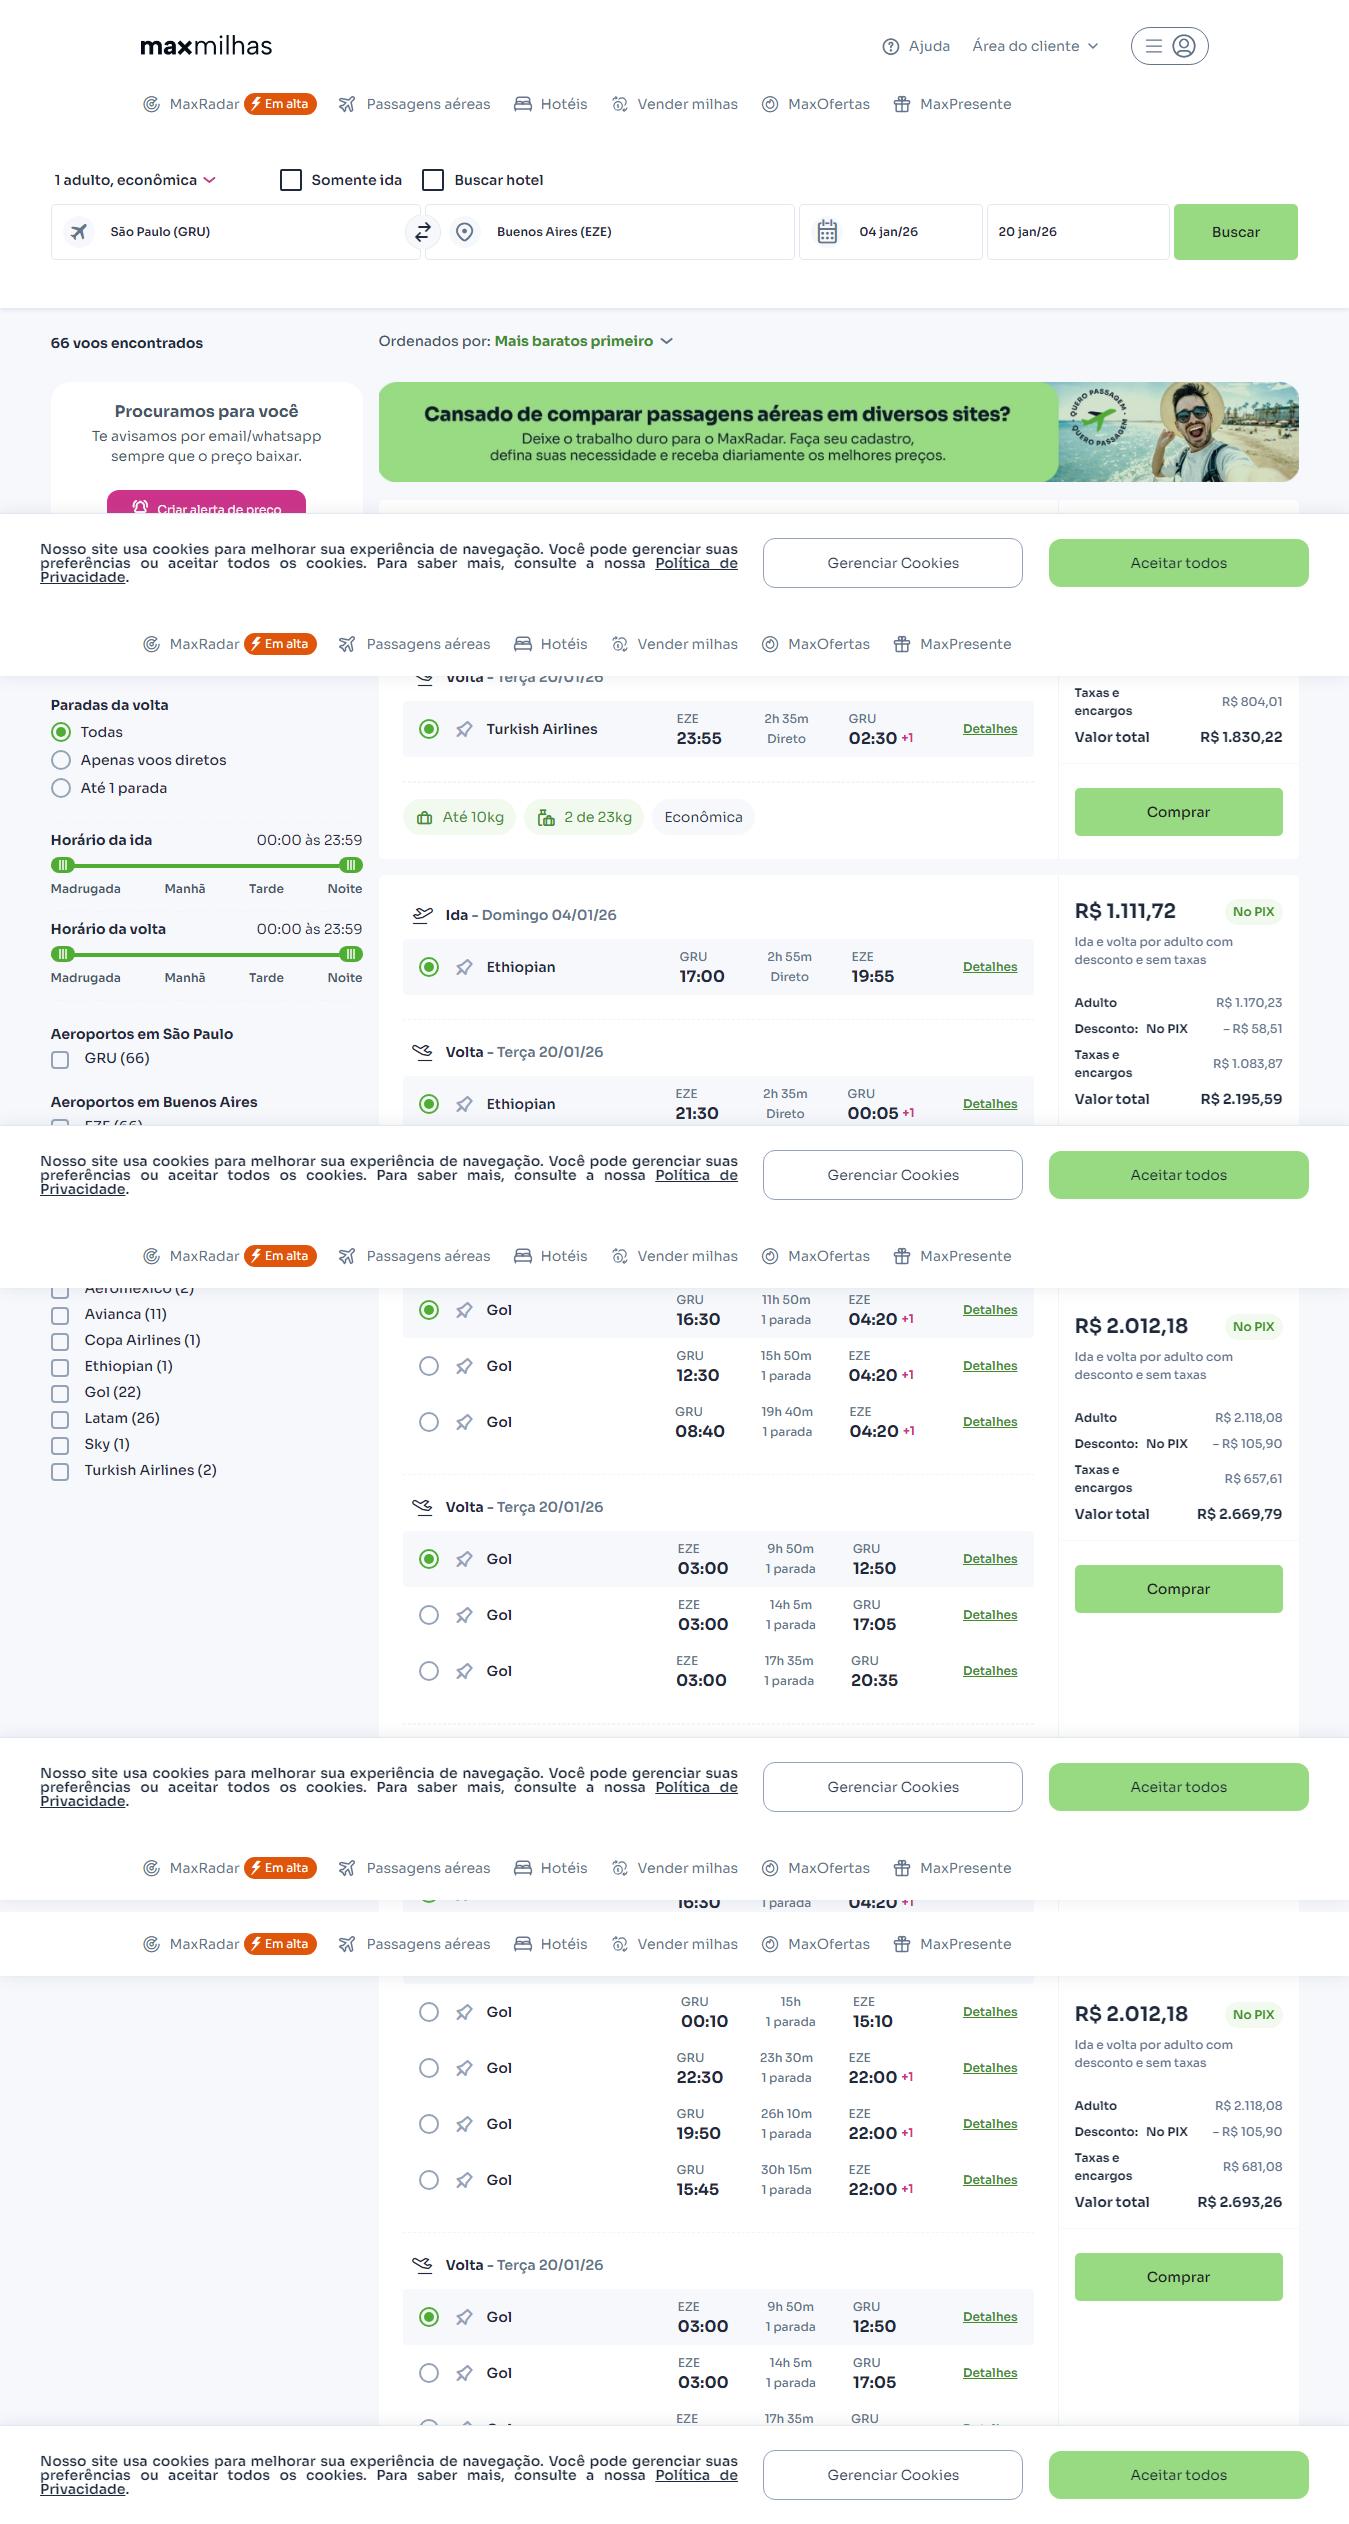Click the location pin icon in destination field

point(464,232)
